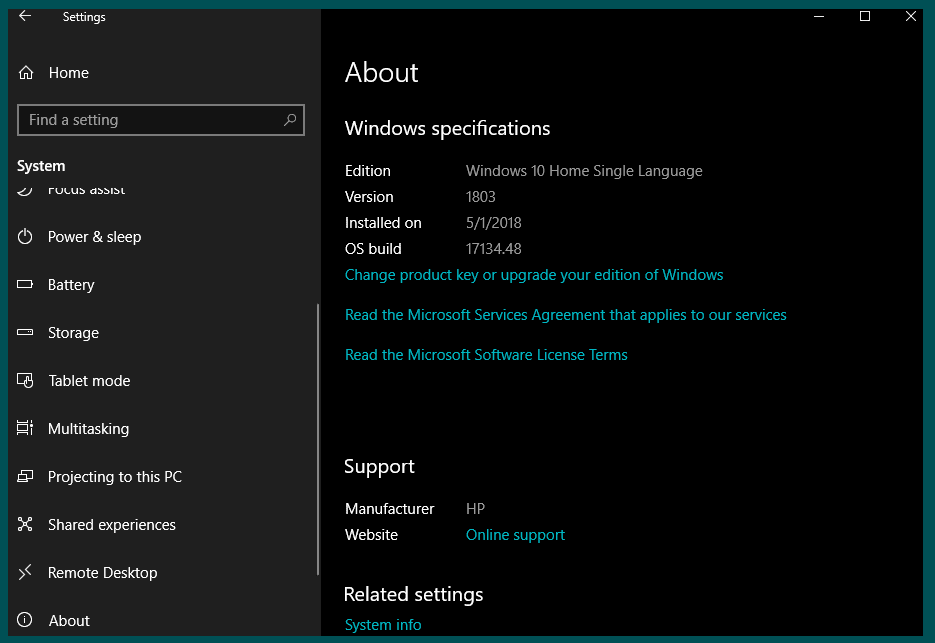Image resolution: width=935 pixels, height=643 pixels.
Task: Click the Find a setting search box
Action: [161, 120]
